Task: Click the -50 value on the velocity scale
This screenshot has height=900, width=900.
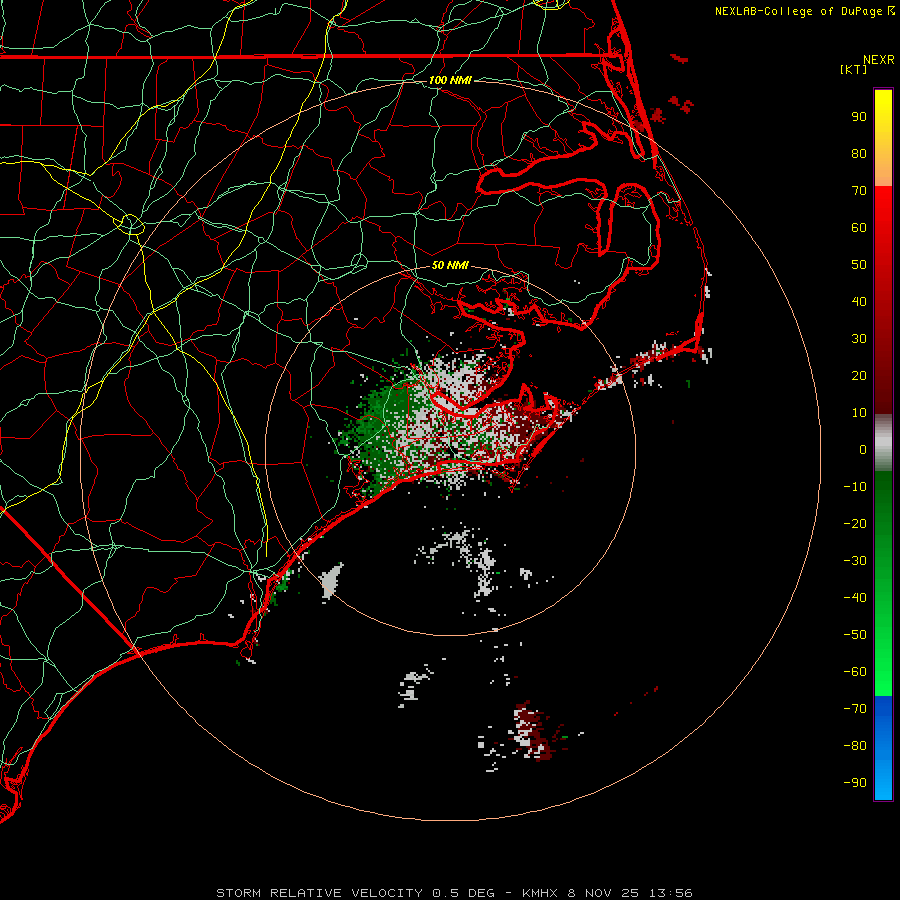Action: click(x=855, y=635)
